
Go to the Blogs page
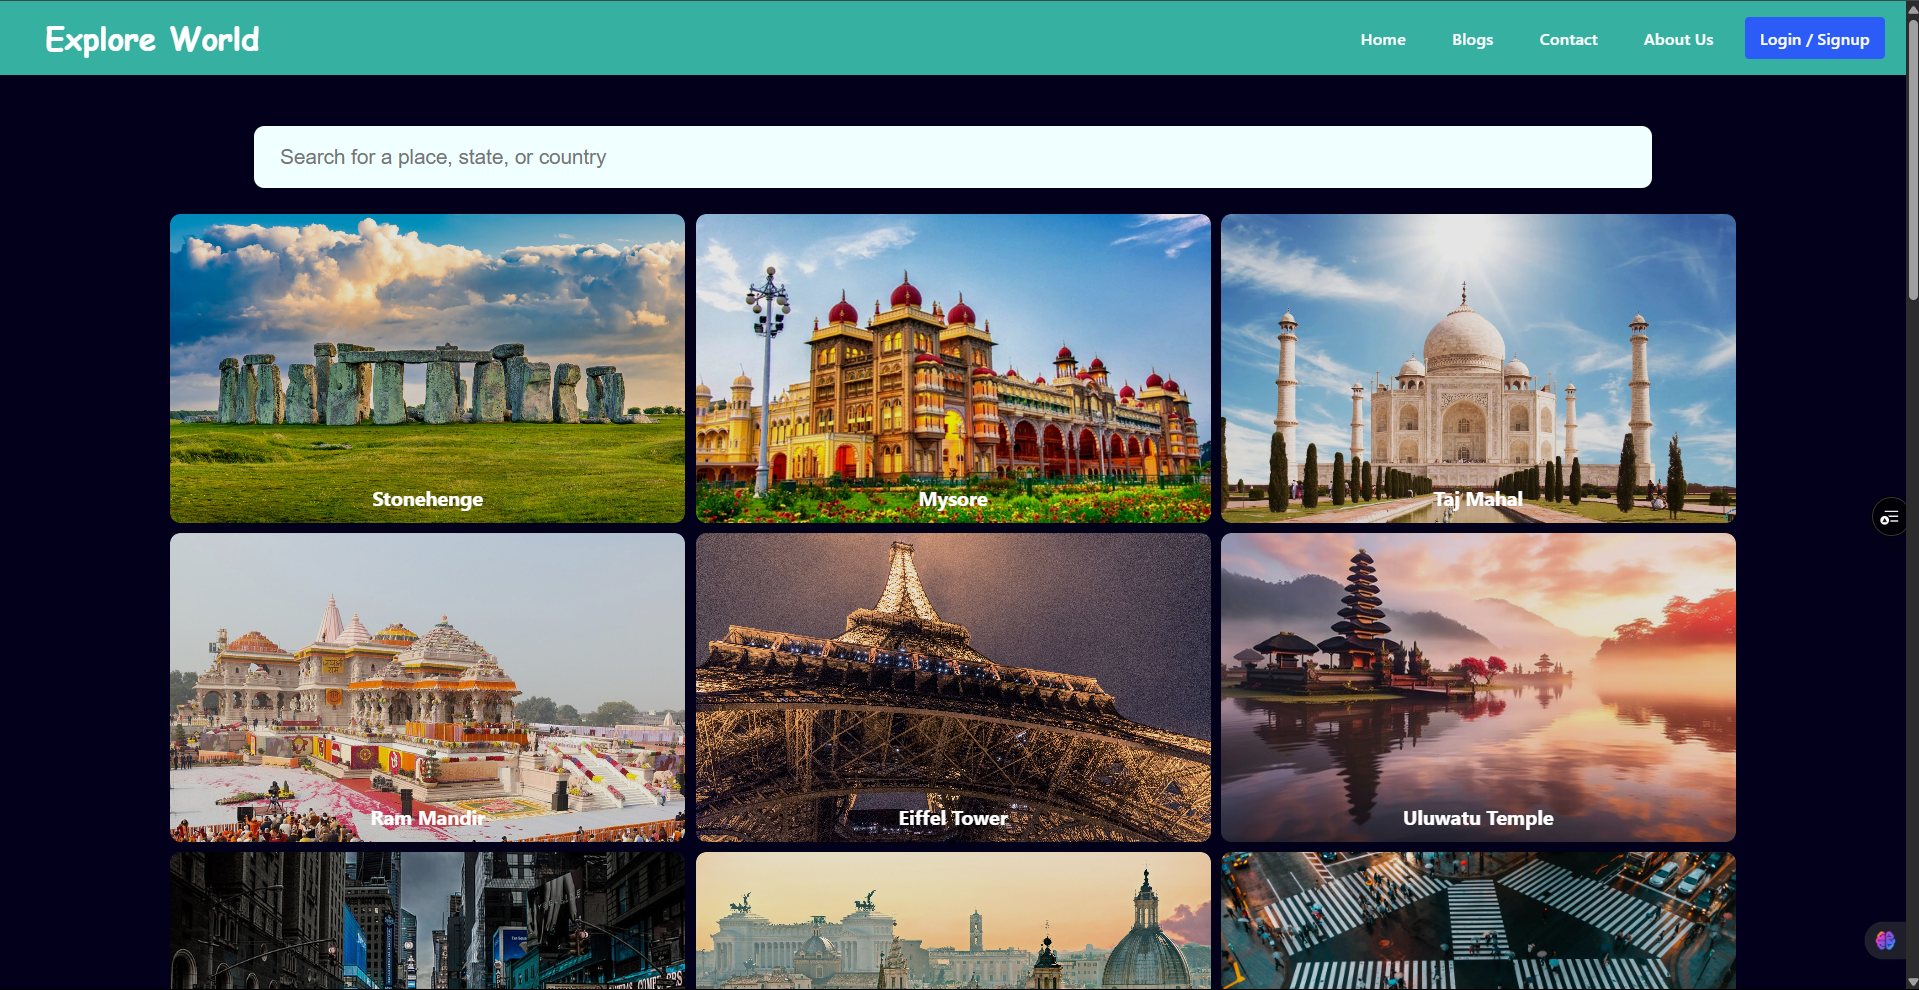coord(1472,39)
